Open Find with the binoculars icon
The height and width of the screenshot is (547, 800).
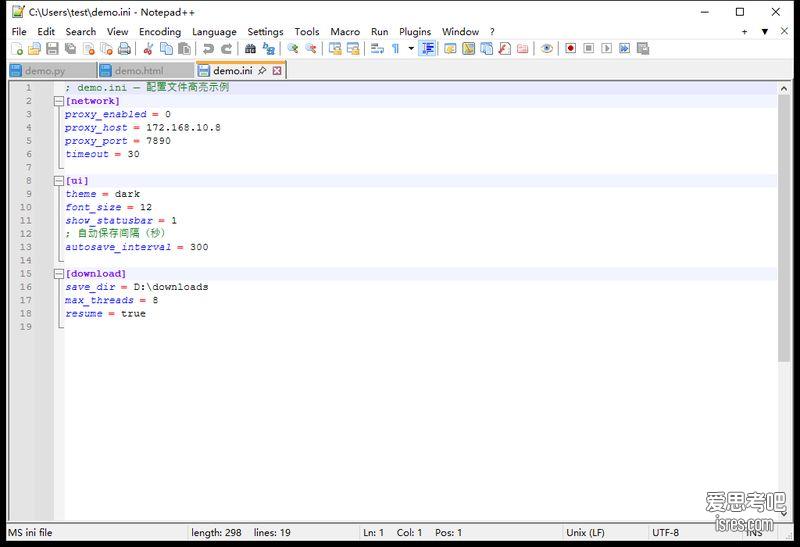click(250, 49)
